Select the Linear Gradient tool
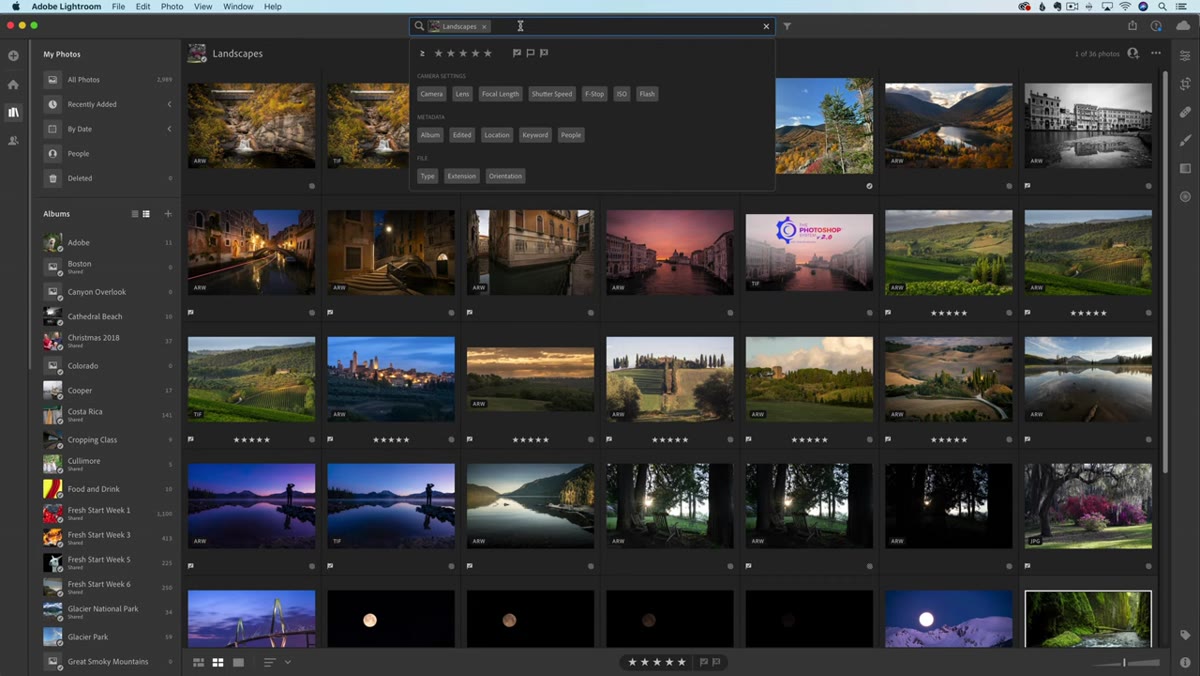Image resolution: width=1200 pixels, height=676 pixels. point(1185,168)
